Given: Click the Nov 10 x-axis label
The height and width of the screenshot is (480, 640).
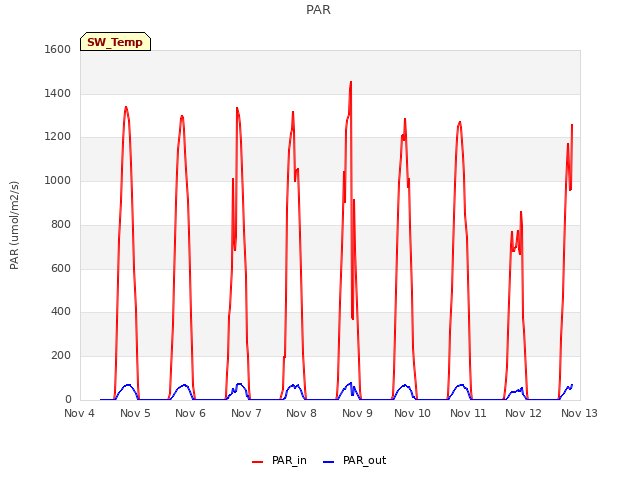Looking at the screenshot, I should (412, 413).
